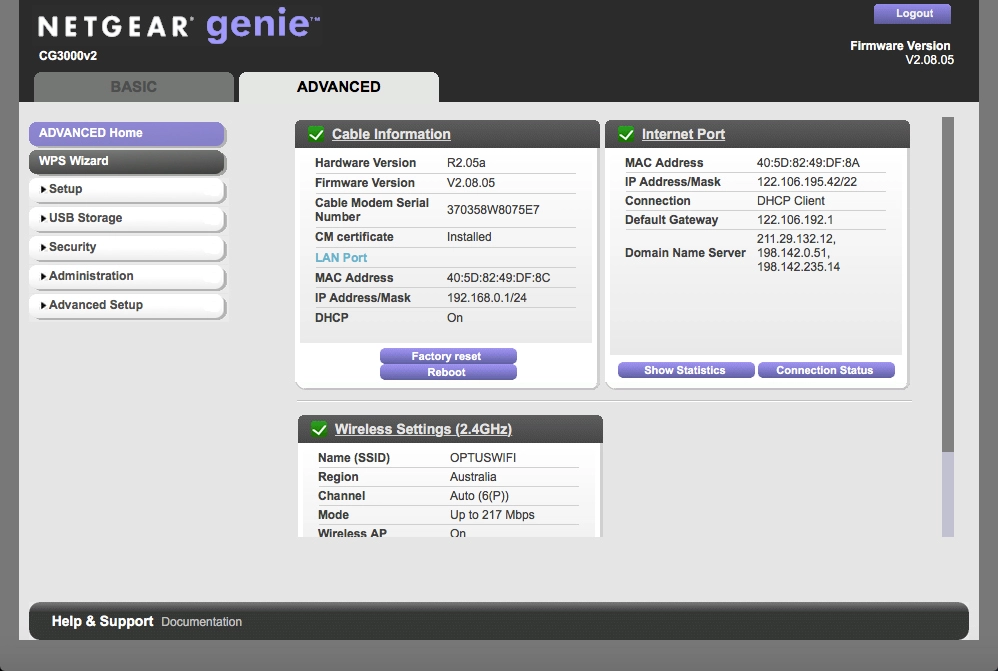Click the Channel value Auto (6(P))
The image size is (998, 671).
coord(479,496)
